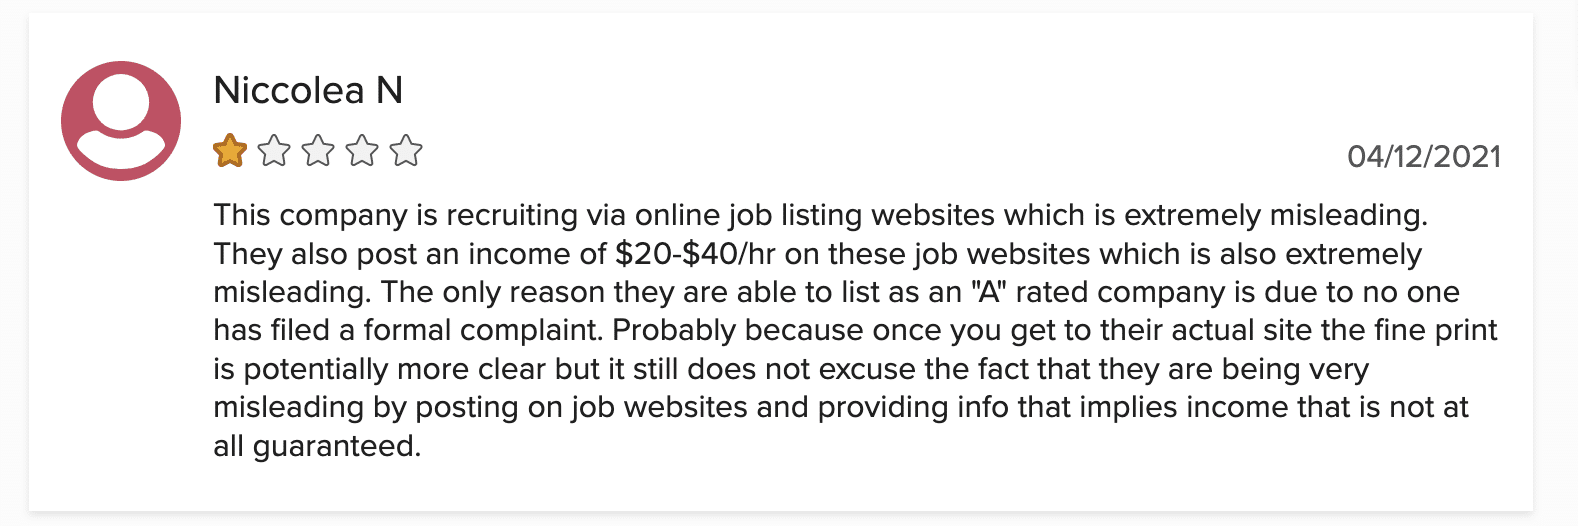
Task: Click the "$20-$40/hr" text in review
Action: 696,254
